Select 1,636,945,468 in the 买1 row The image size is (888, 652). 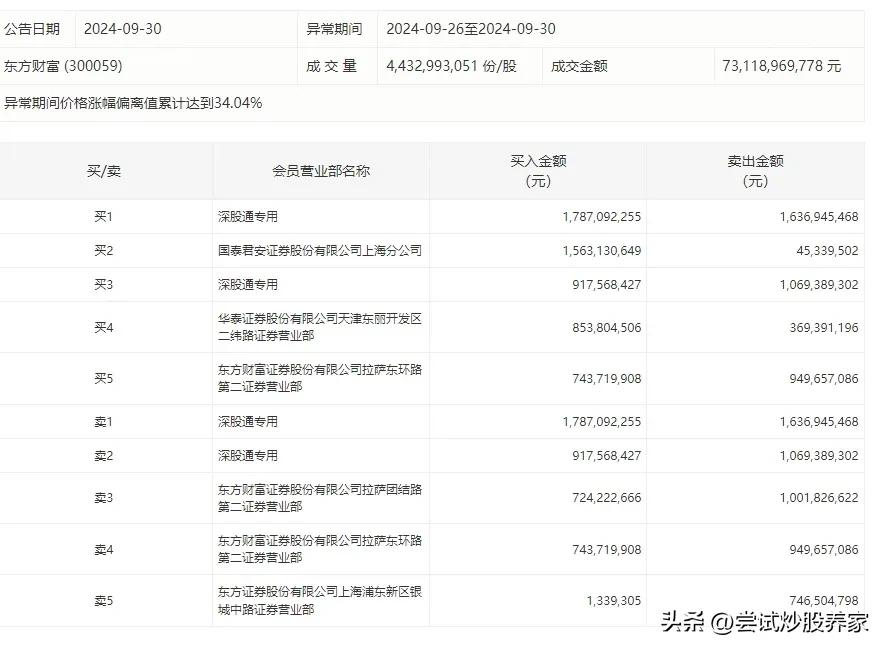[x=819, y=216]
